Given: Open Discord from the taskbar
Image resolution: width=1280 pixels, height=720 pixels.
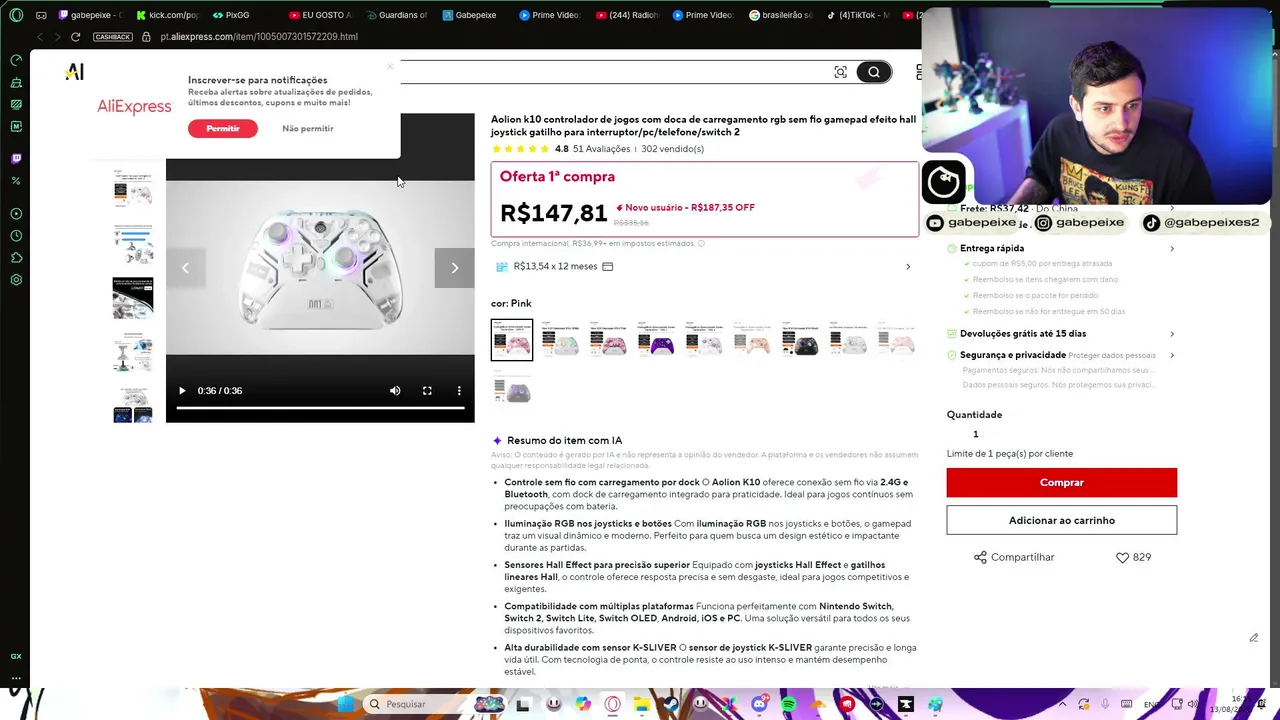Looking at the screenshot, I should tap(759, 704).
